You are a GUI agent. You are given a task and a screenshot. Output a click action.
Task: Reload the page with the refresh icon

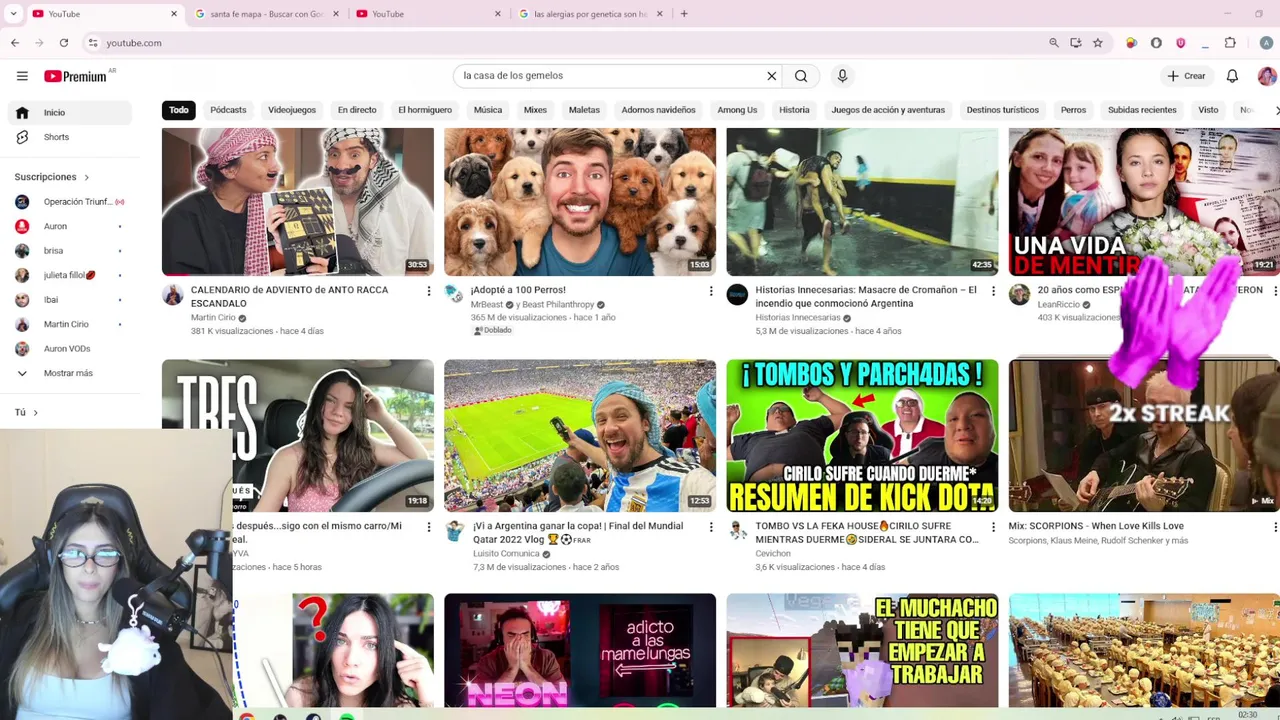[64, 43]
